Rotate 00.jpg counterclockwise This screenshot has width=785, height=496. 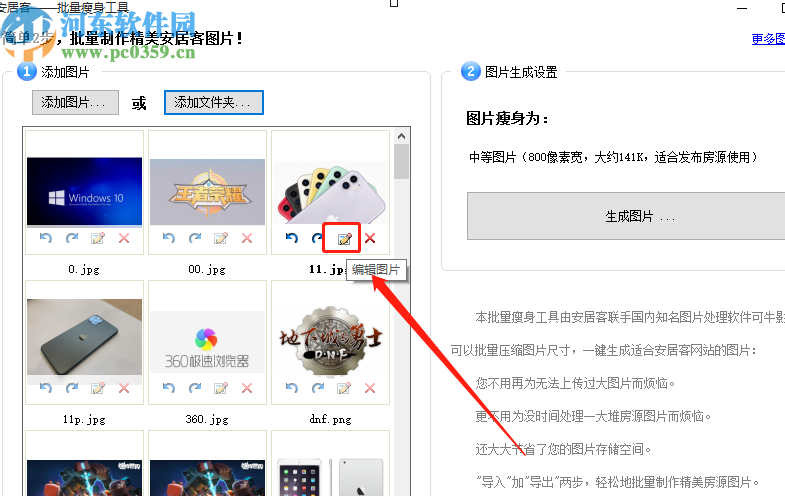pos(169,238)
